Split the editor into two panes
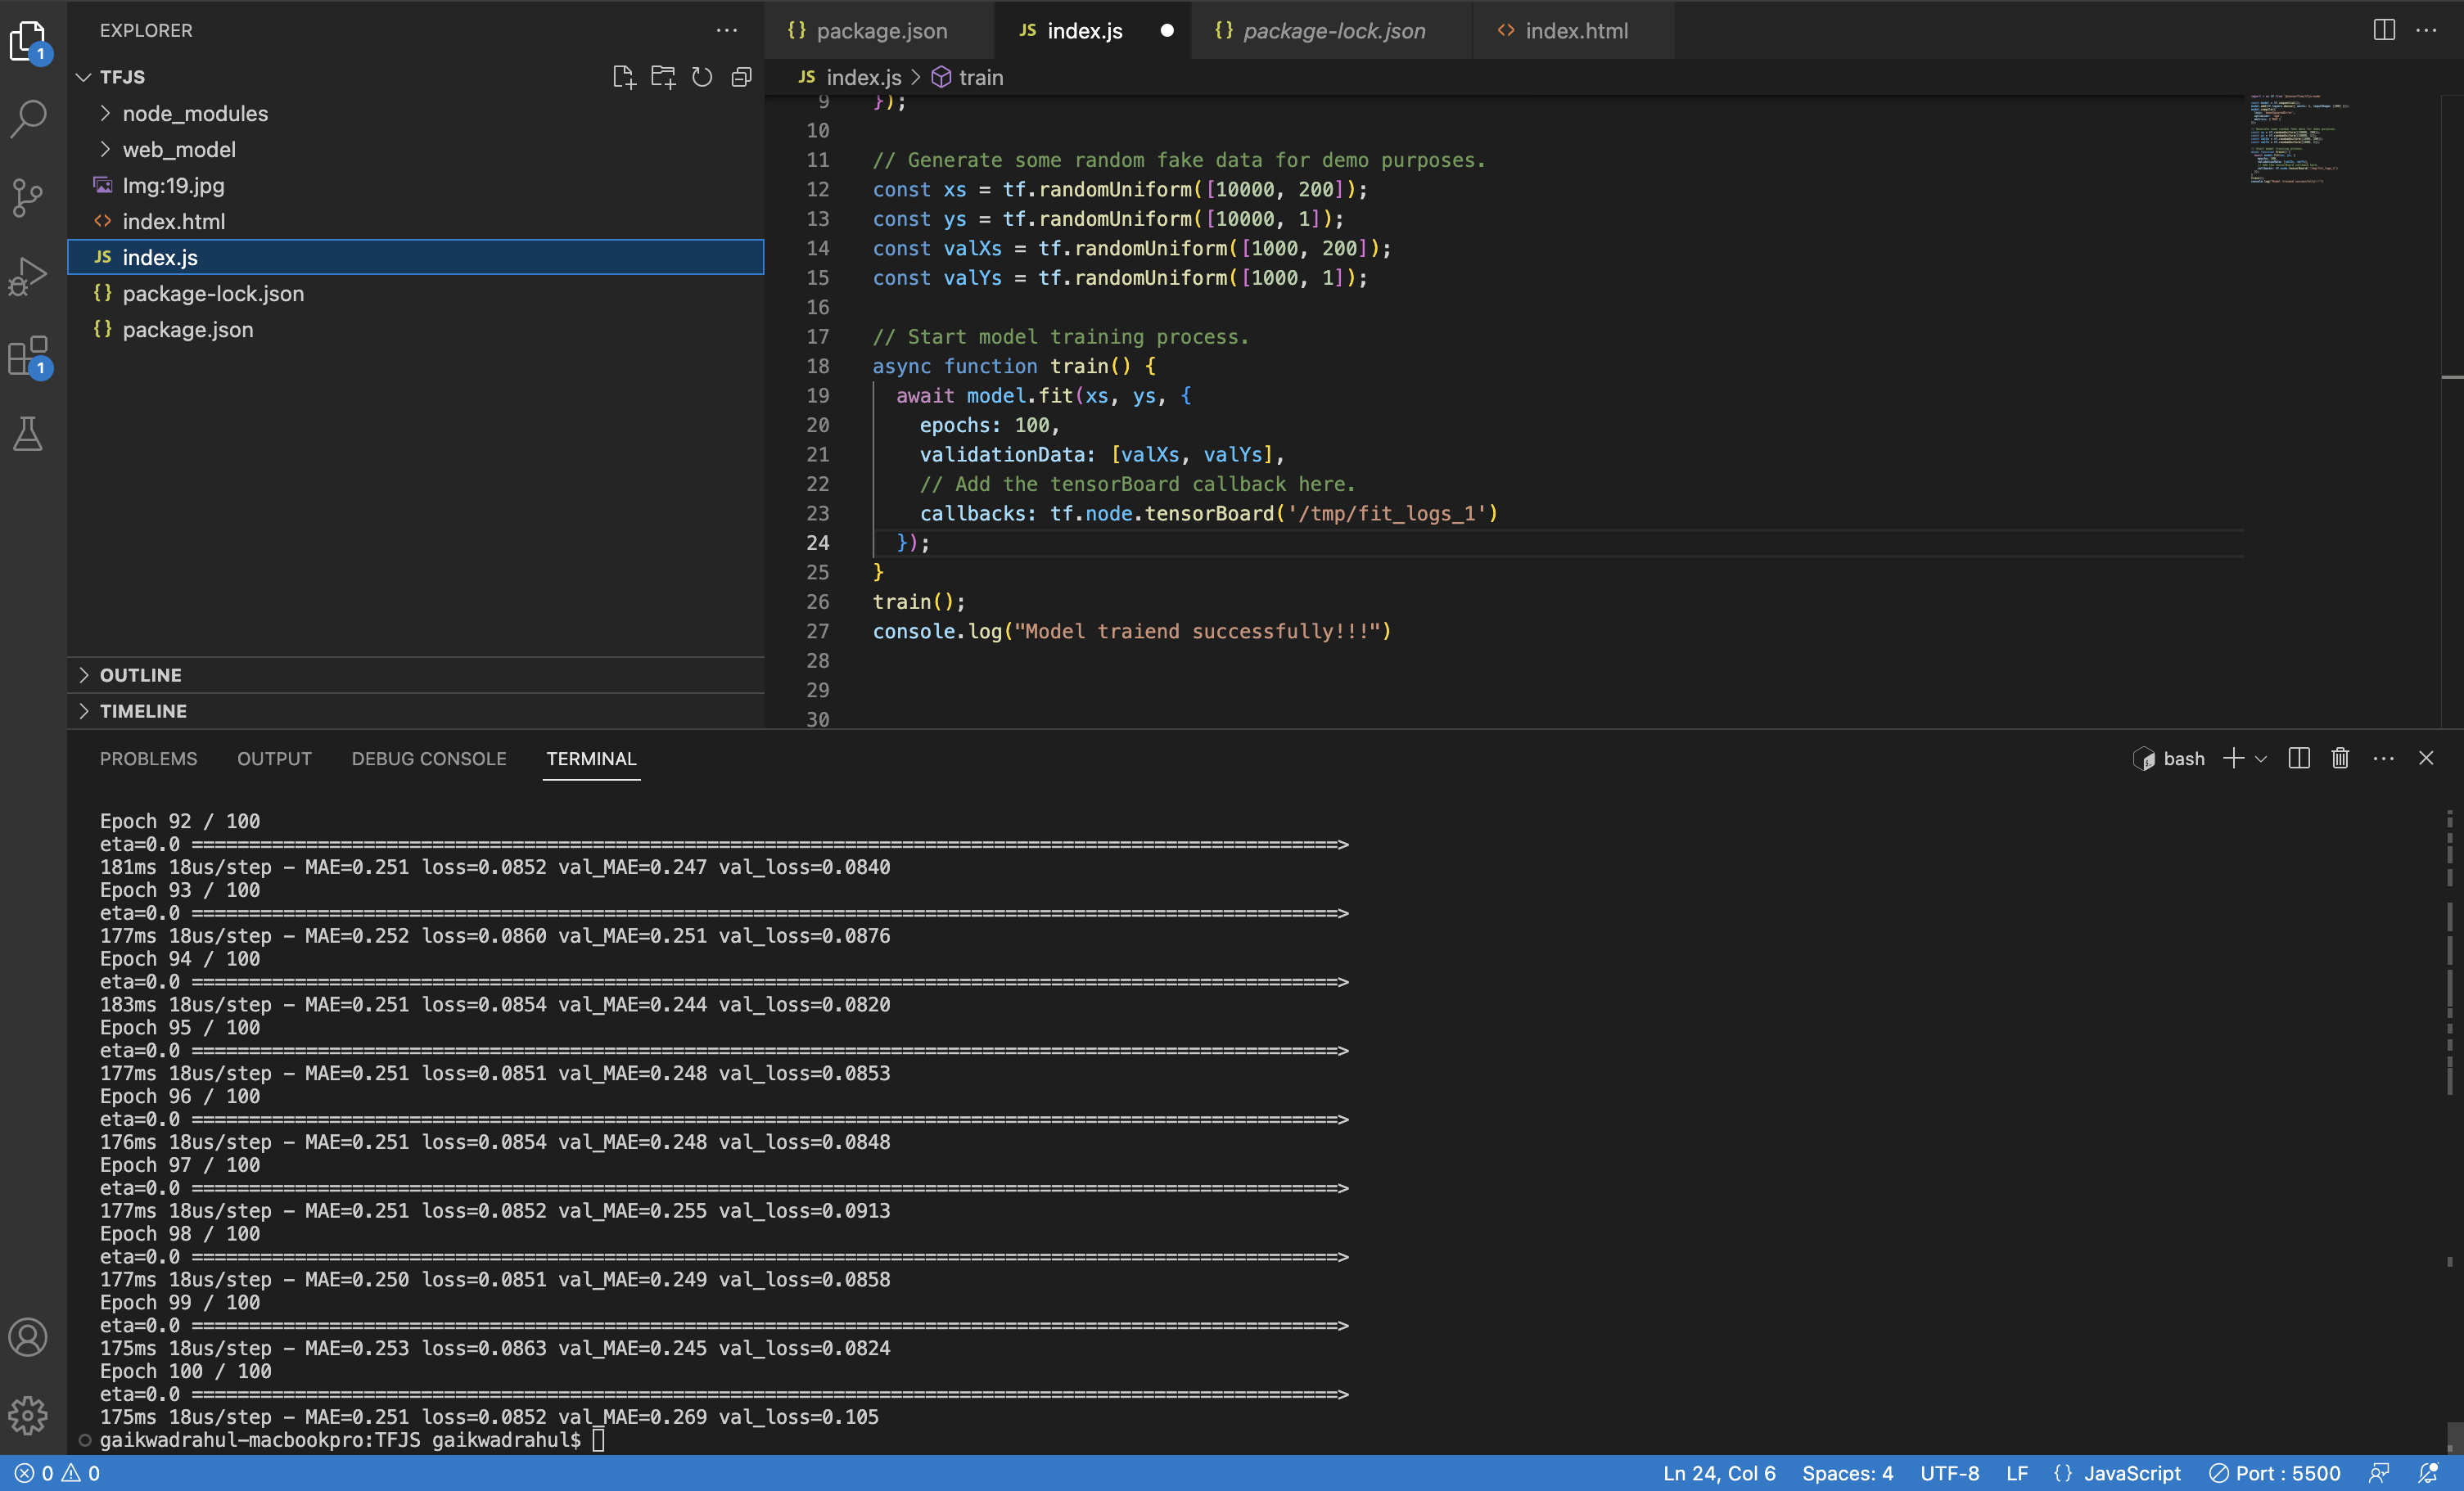 pos(2383,30)
